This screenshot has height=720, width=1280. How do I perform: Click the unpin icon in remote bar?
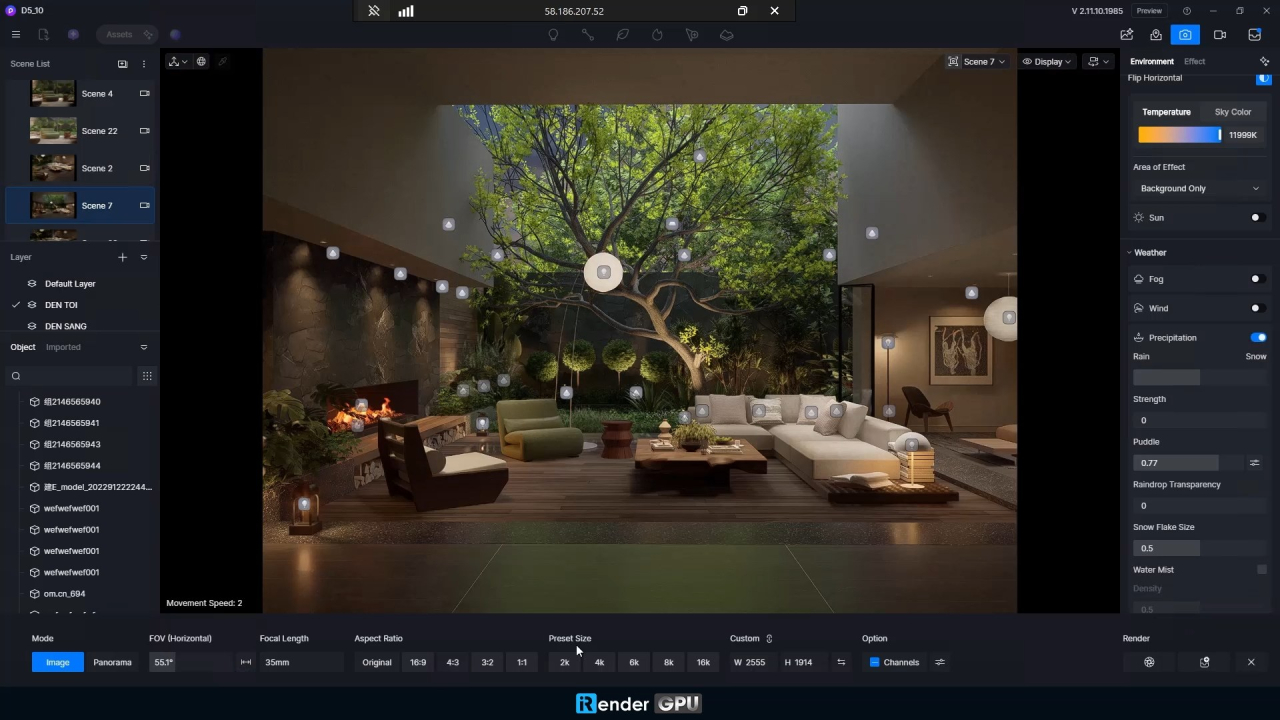click(x=374, y=11)
